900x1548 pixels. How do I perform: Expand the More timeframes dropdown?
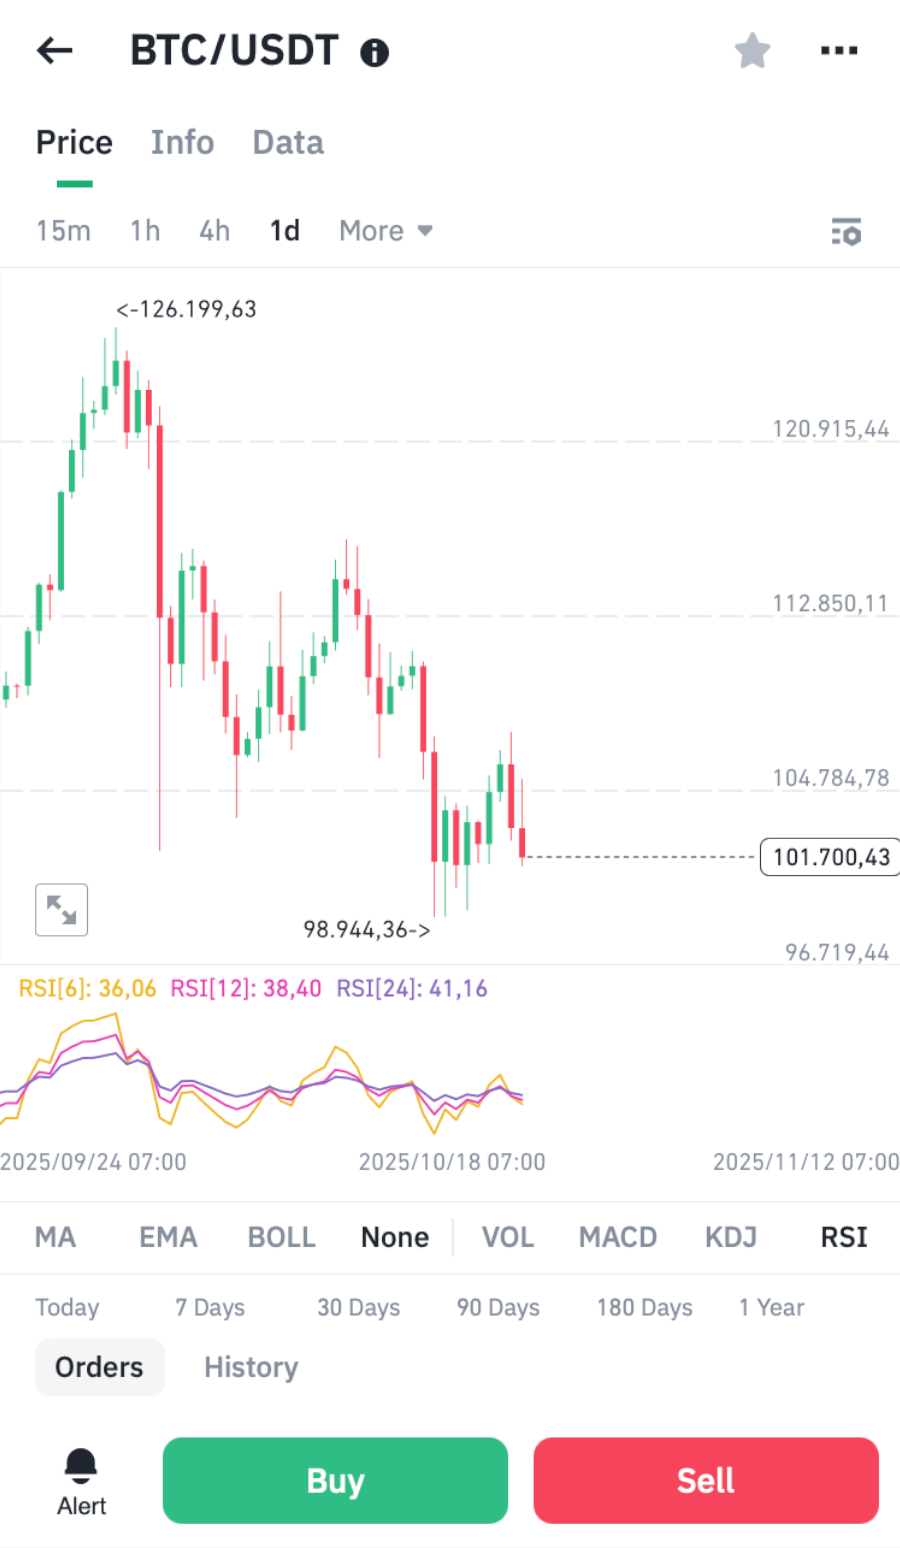click(385, 231)
